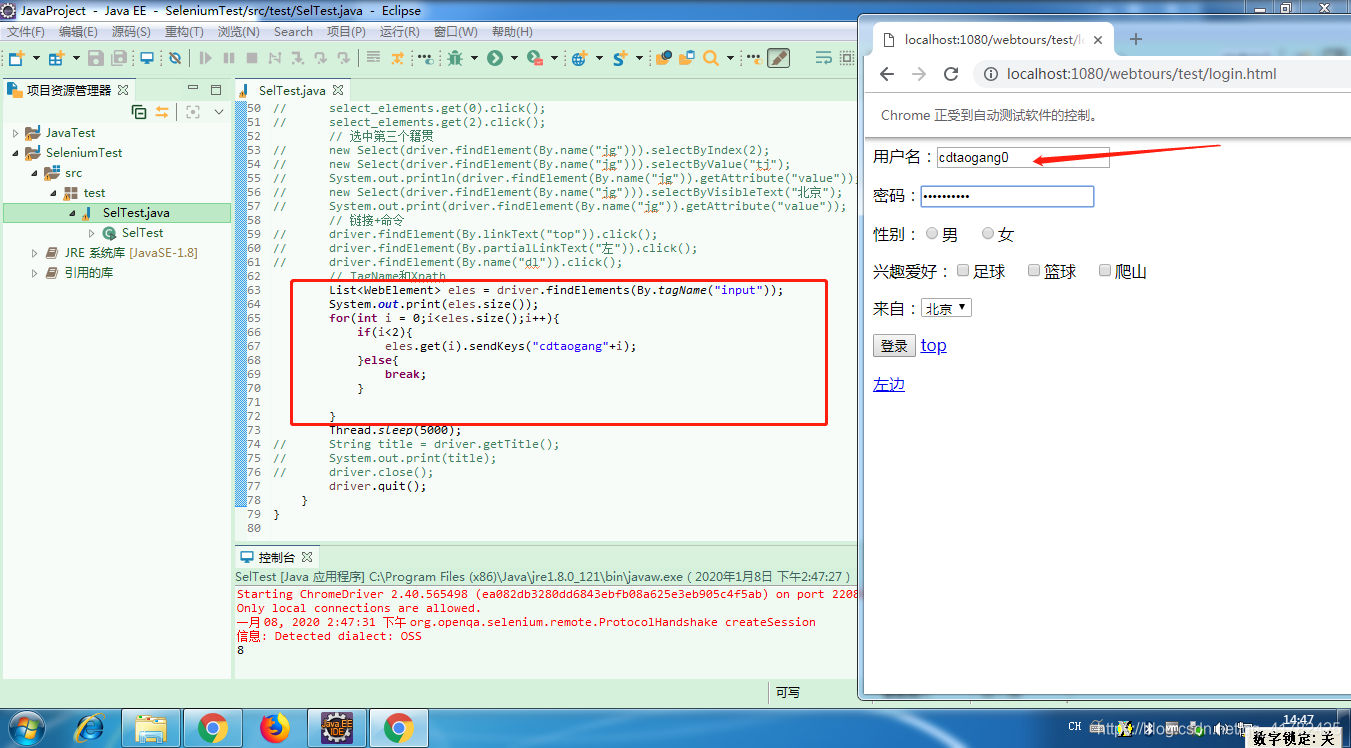Click the Debug bug icon

point(455,58)
